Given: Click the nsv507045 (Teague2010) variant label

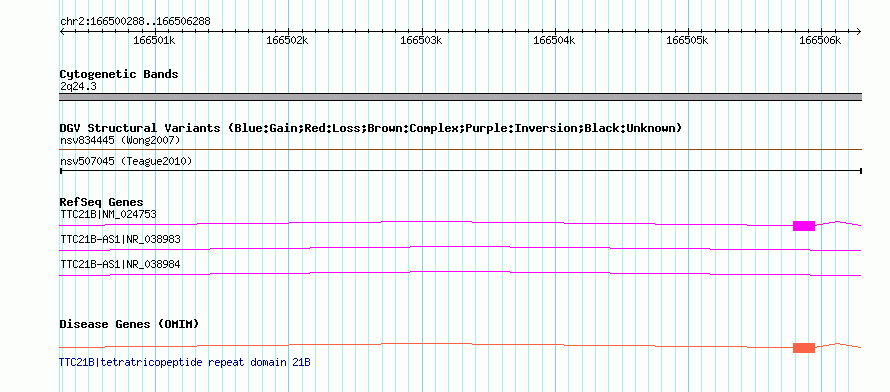Looking at the screenshot, I should tap(126, 162).
